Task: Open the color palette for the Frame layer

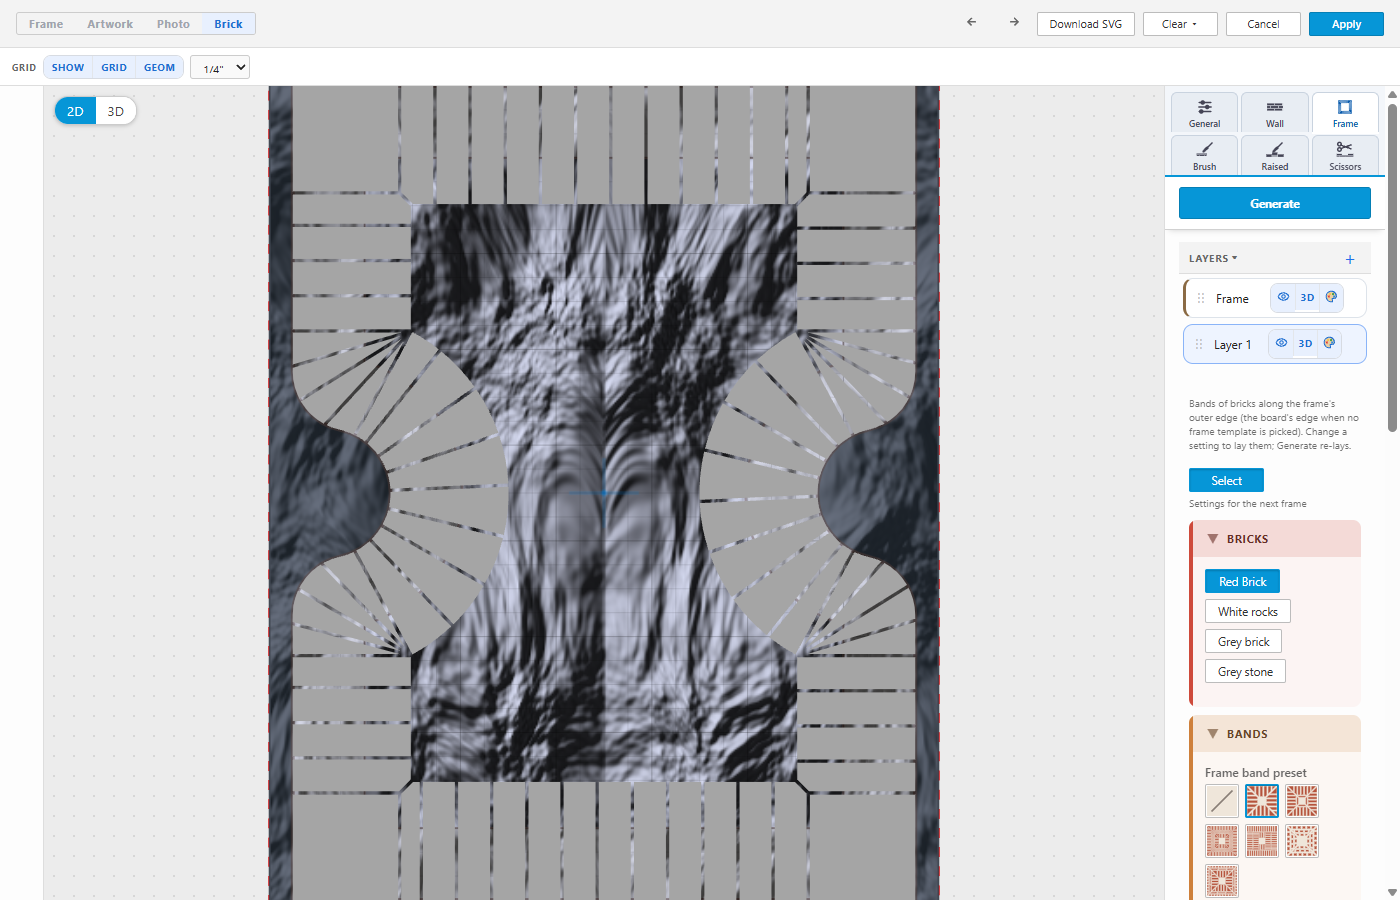Action: coord(1331,297)
